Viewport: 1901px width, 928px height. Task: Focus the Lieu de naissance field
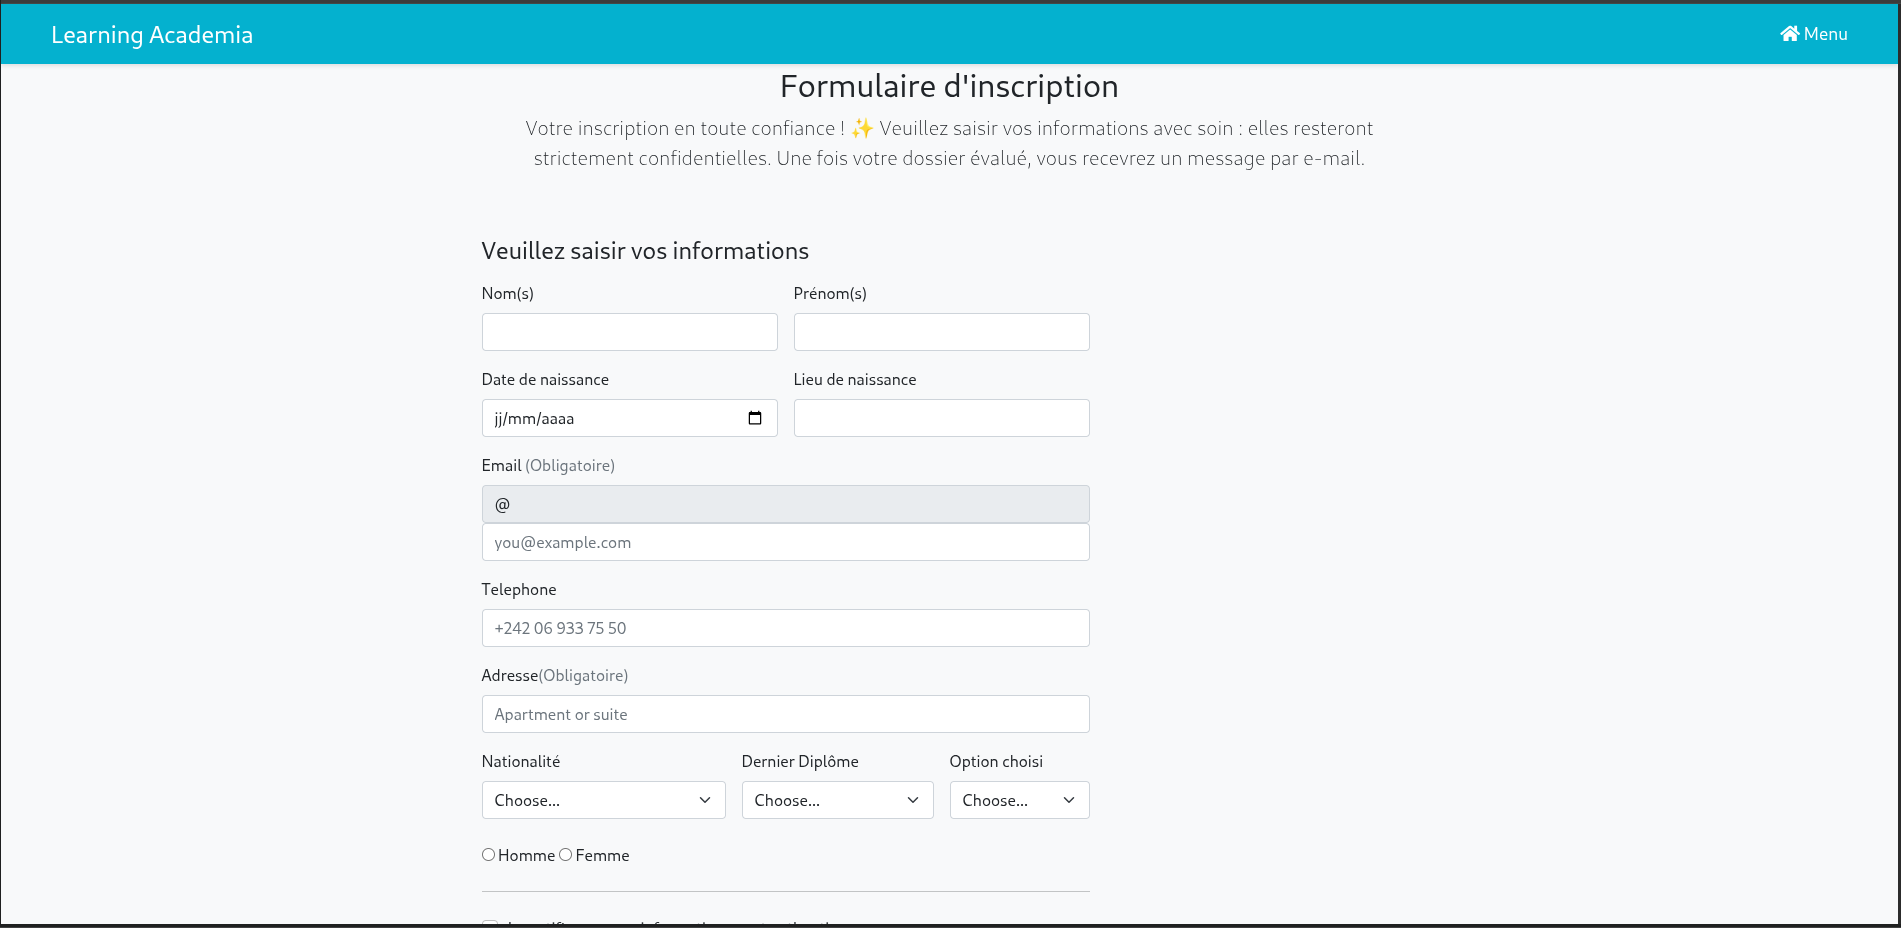point(941,418)
